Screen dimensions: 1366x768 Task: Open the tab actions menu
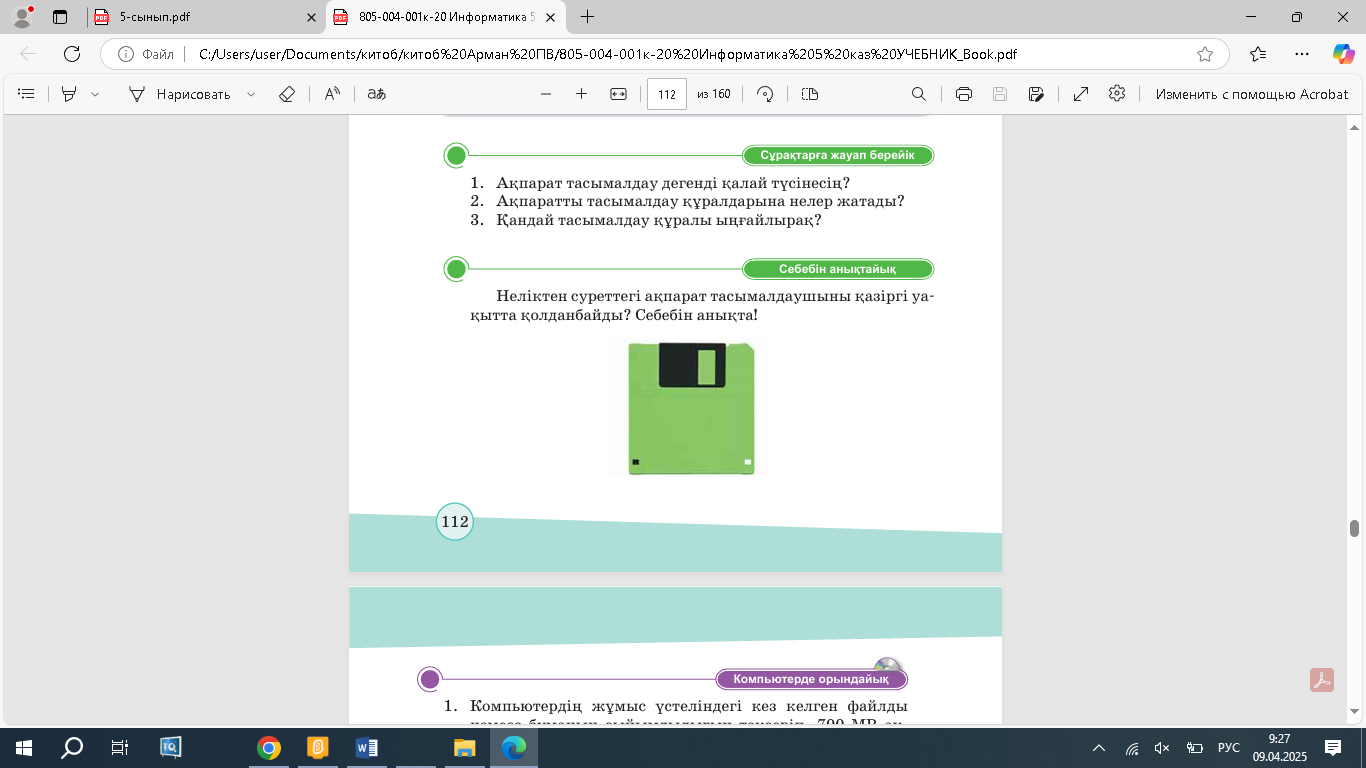(60, 17)
